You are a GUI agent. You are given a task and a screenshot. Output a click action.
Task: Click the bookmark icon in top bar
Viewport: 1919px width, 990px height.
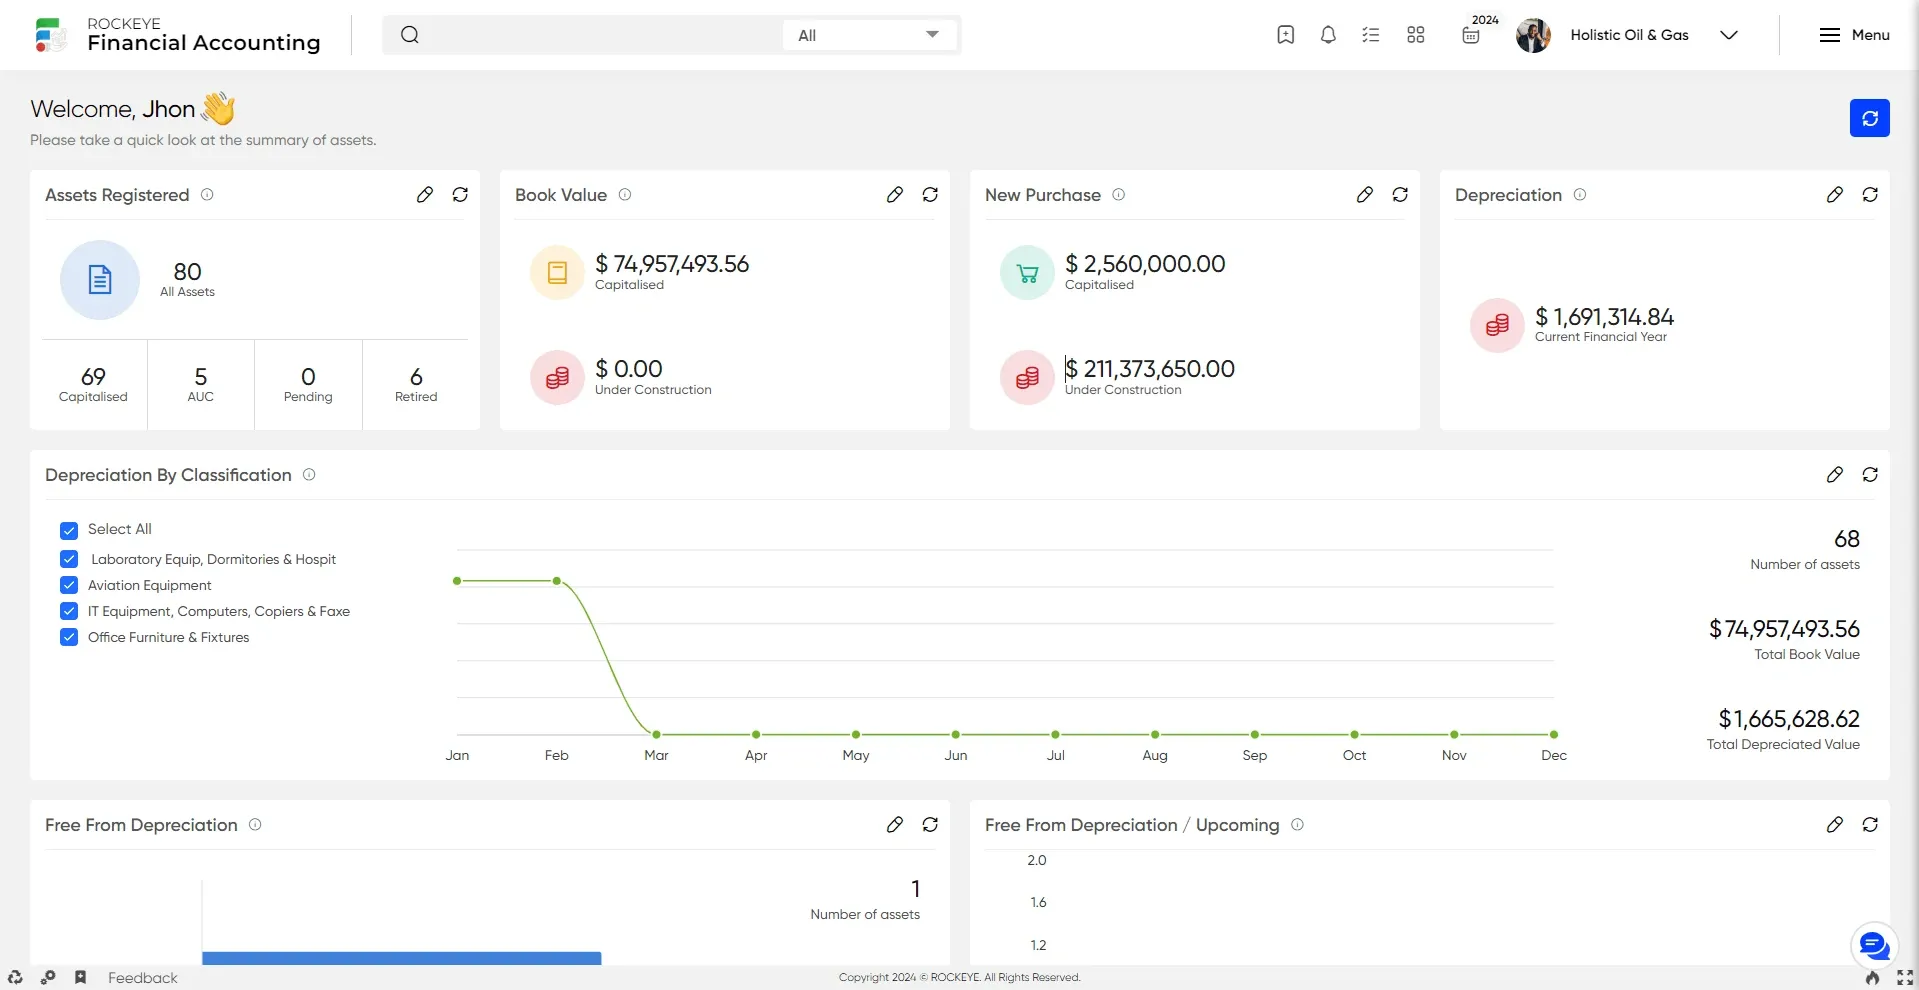(x=1285, y=35)
